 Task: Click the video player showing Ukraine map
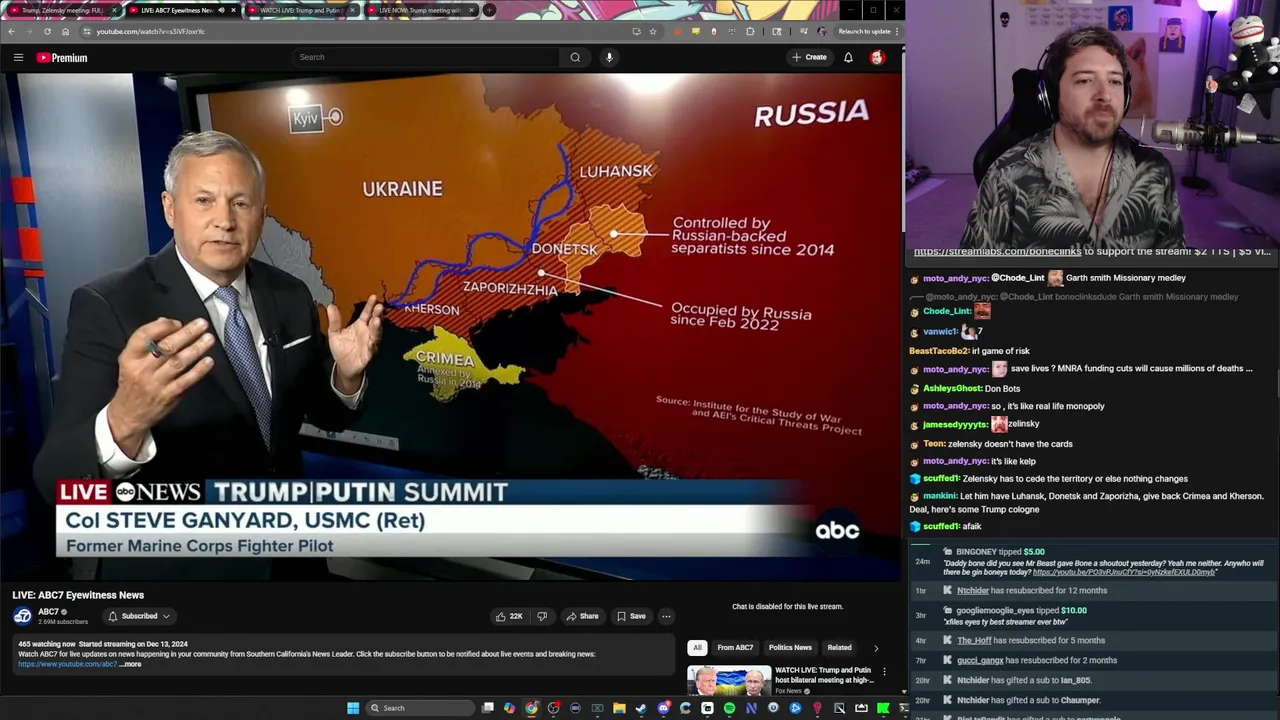451,326
